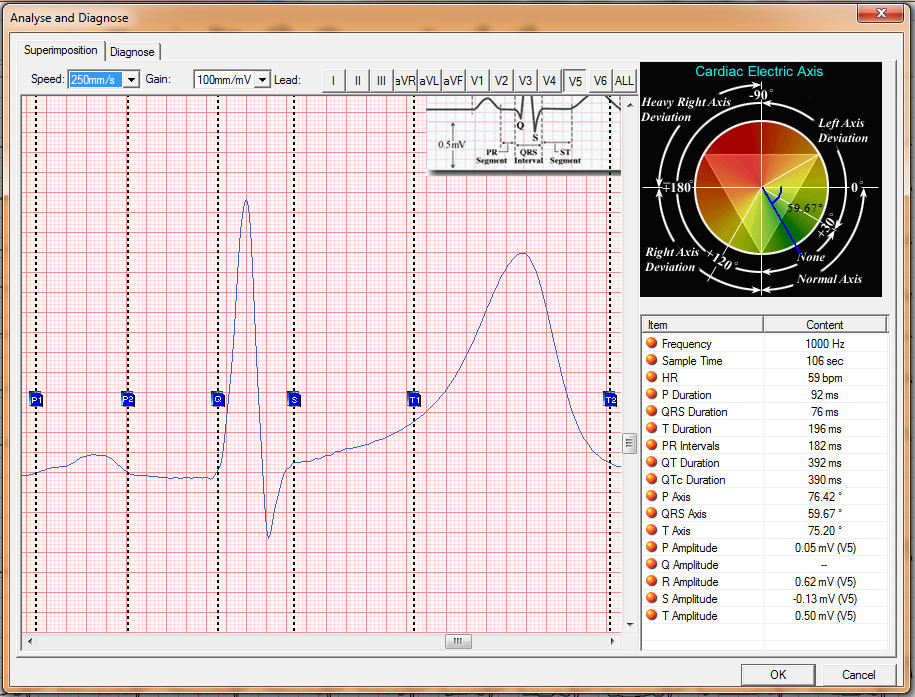The height and width of the screenshot is (697, 915).
Task: Click the orange icon beside QRS Duration
Action: 652,411
